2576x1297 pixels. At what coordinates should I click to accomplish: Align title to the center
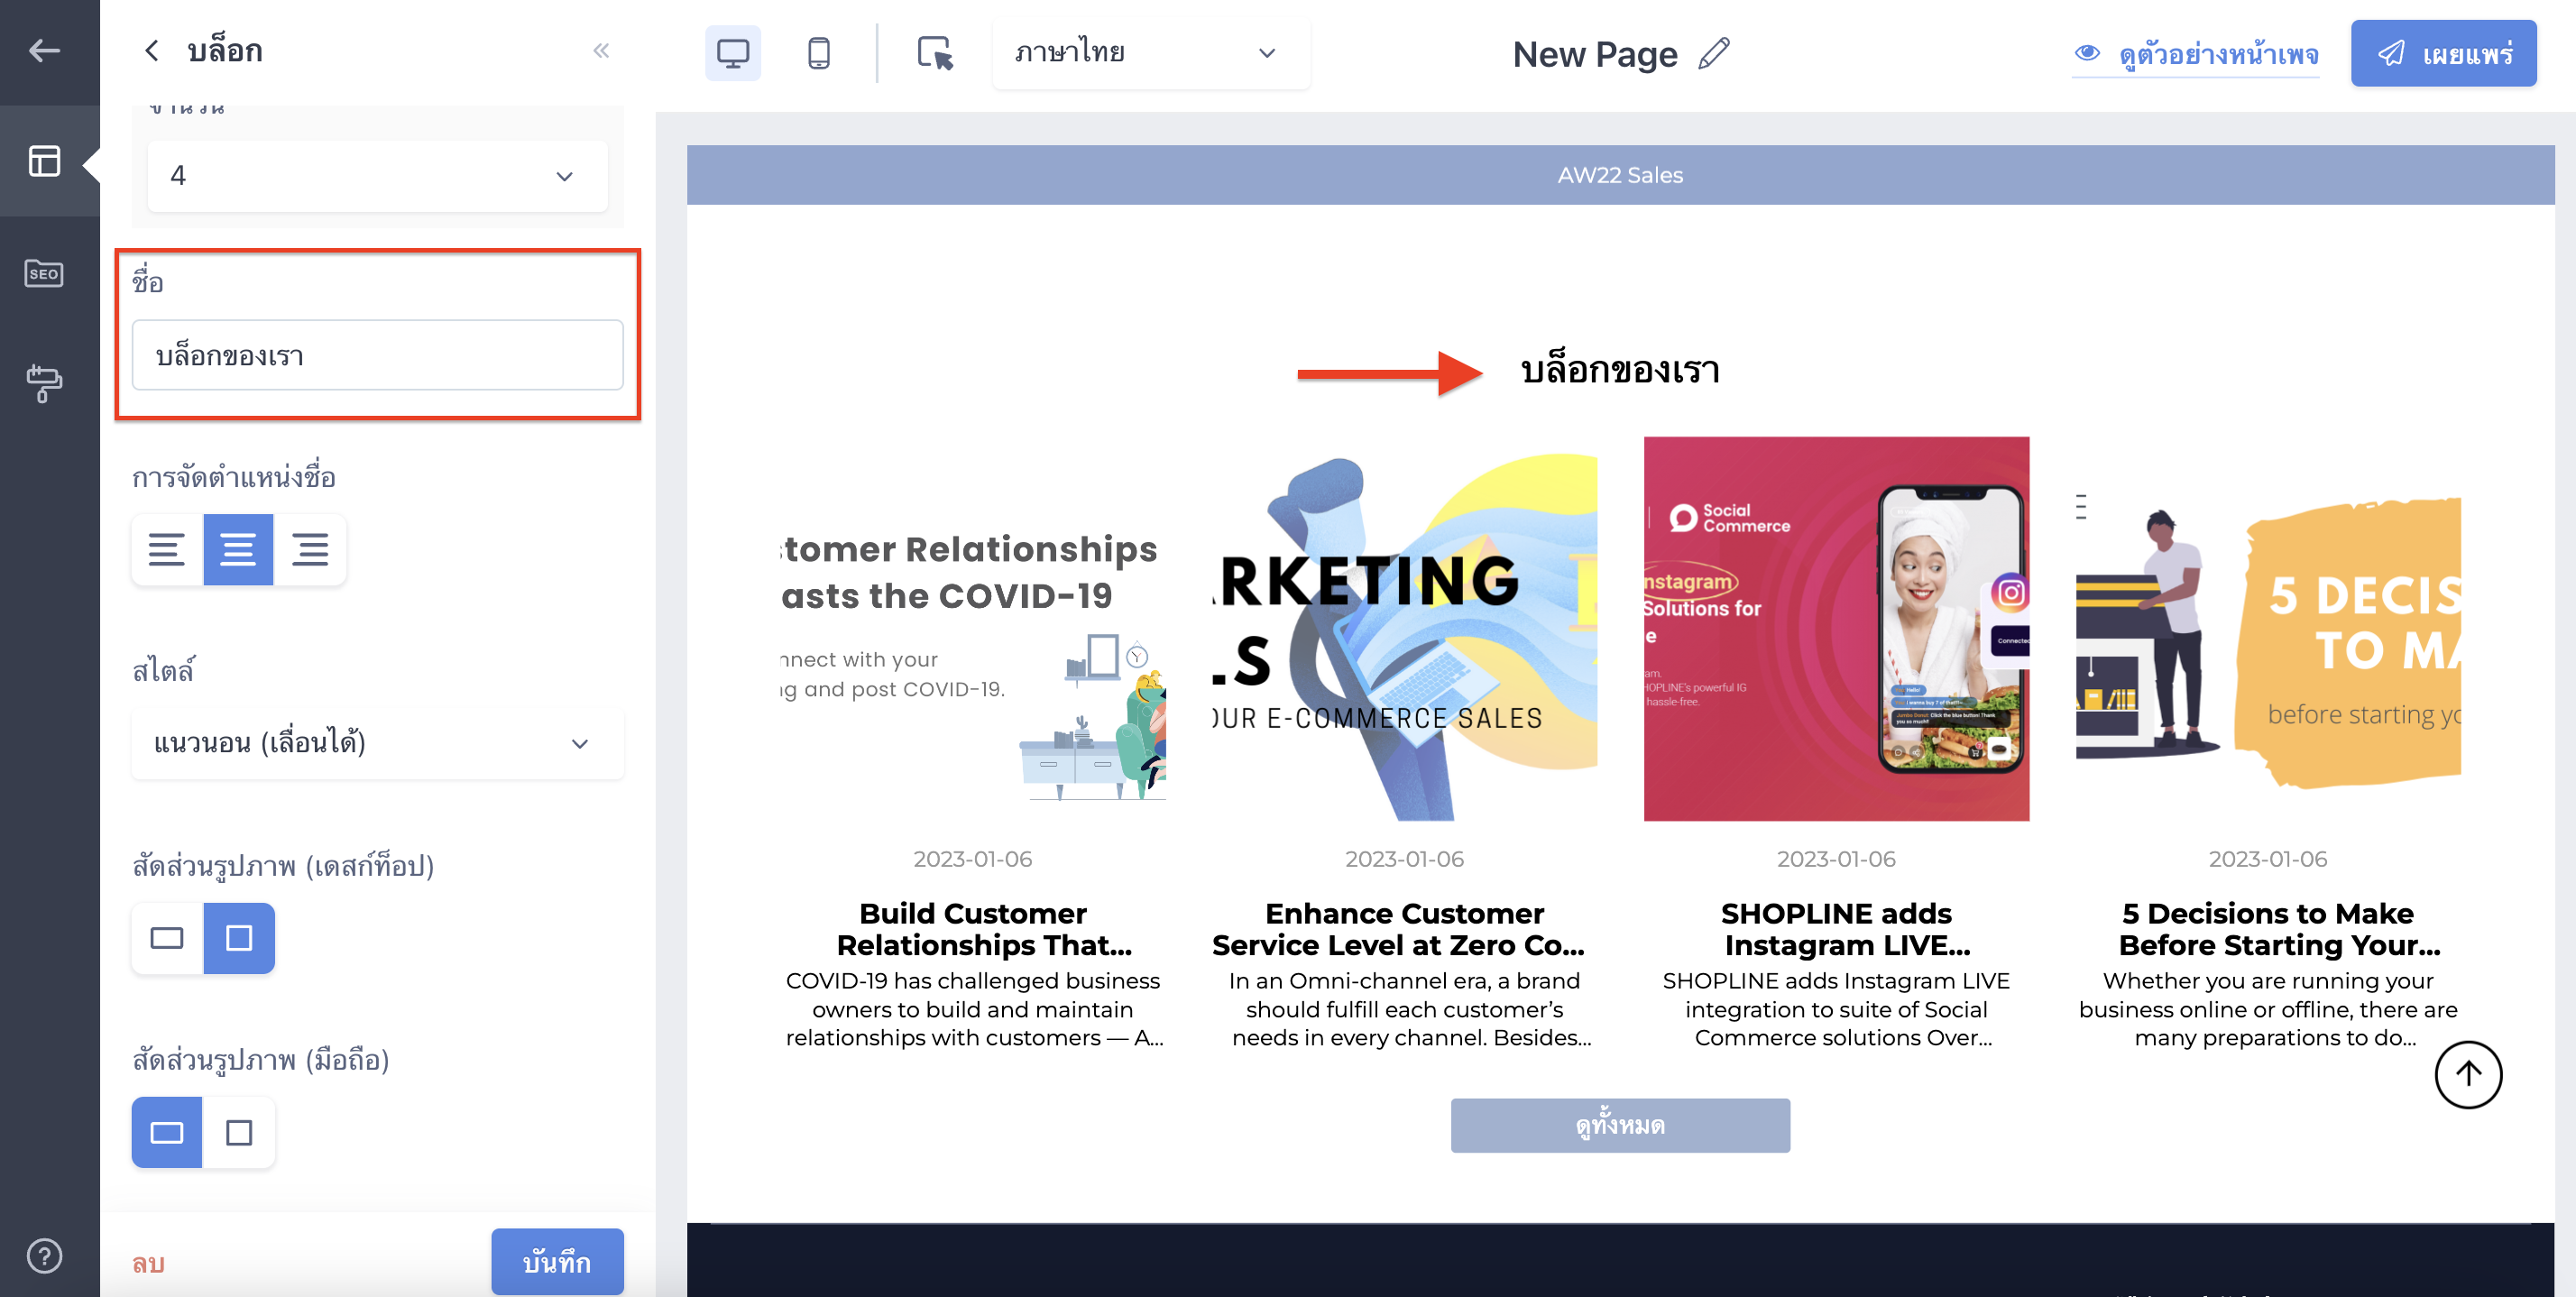(238, 549)
